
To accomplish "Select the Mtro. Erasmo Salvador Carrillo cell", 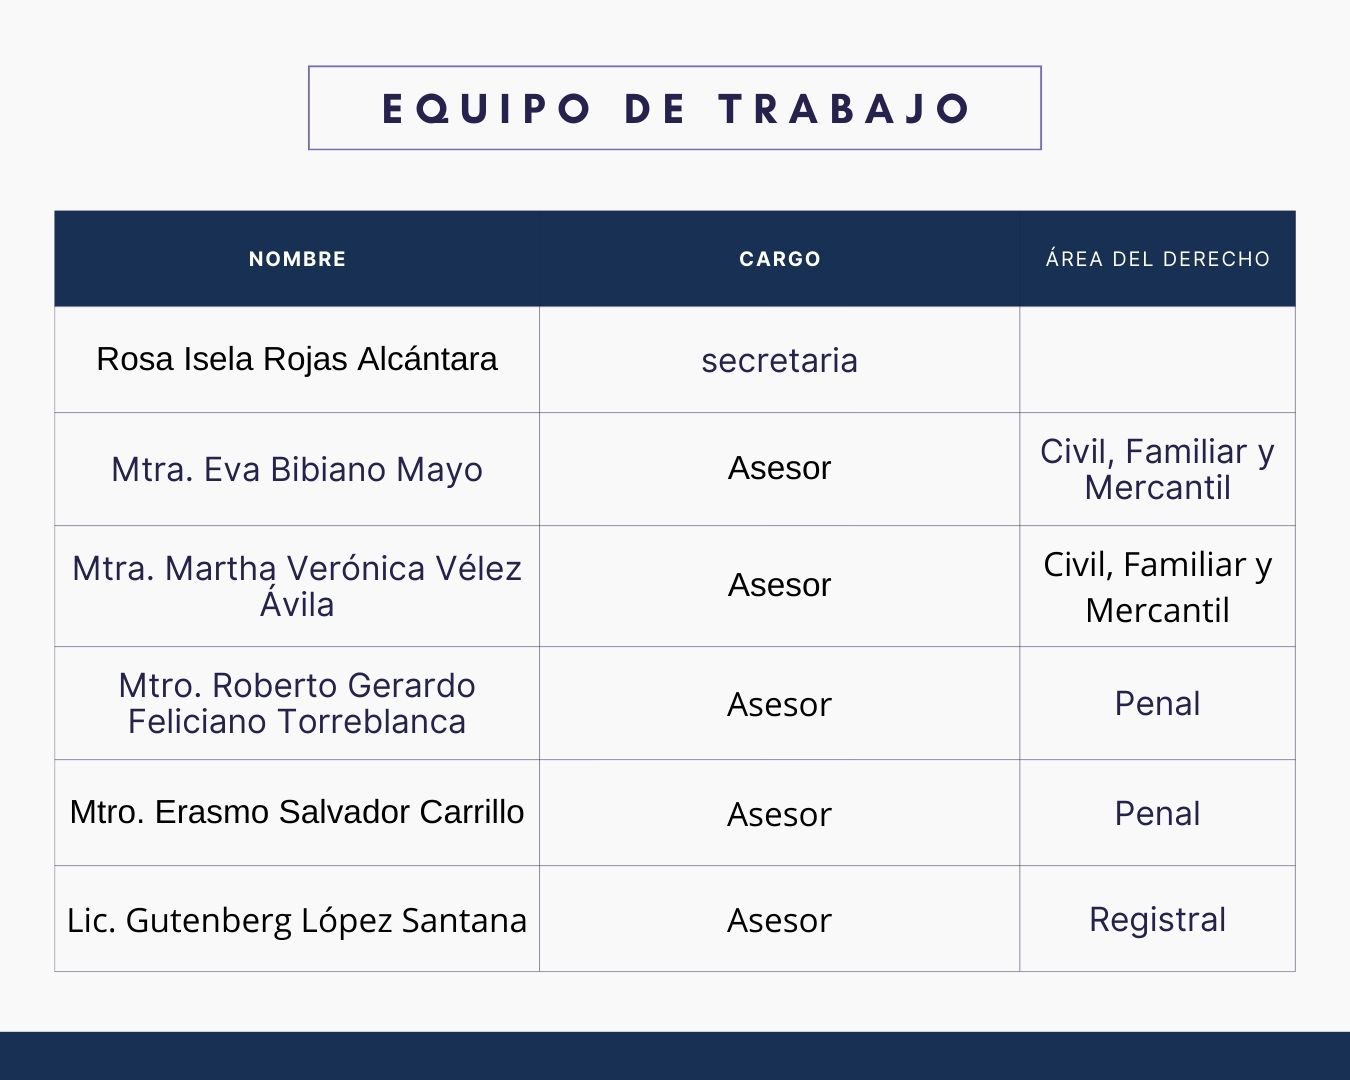I will (x=297, y=812).
